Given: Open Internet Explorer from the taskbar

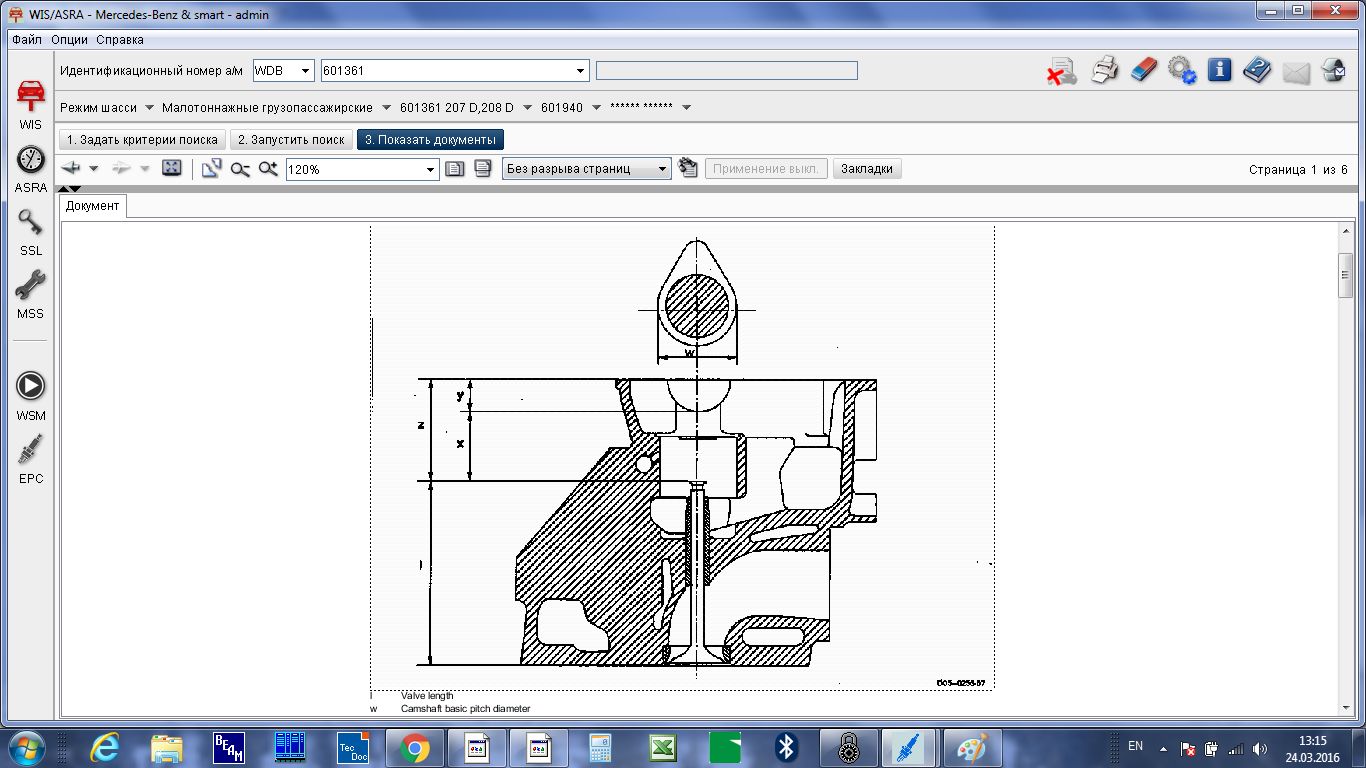Looking at the screenshot, I should point(104,747).
